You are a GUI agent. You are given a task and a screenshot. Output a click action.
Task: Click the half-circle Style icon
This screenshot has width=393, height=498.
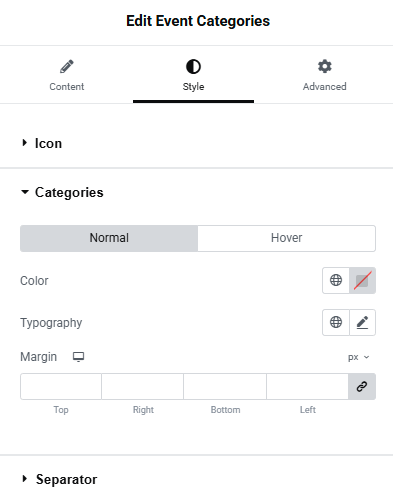[193, 67]
